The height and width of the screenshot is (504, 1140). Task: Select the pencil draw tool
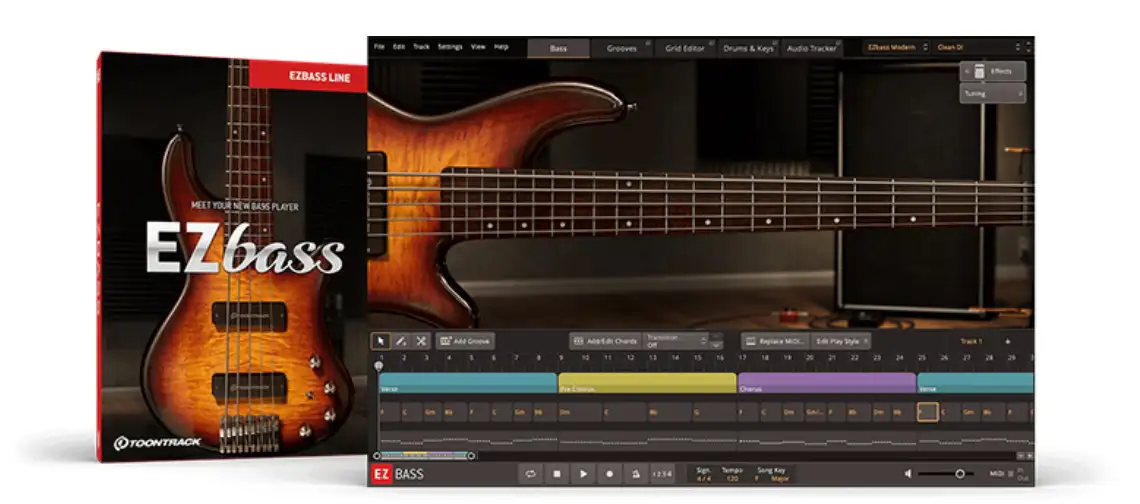coord(401,340)
